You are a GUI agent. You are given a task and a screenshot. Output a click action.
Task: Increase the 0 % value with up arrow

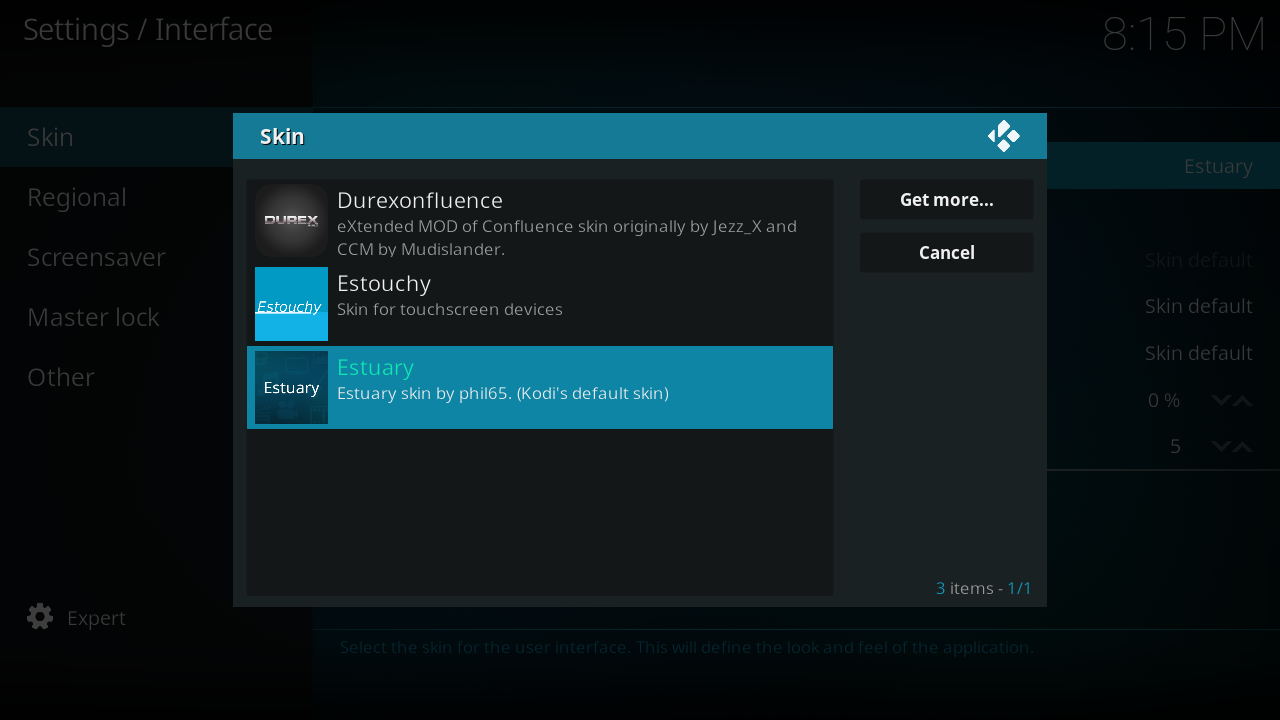pos(1243,401)
